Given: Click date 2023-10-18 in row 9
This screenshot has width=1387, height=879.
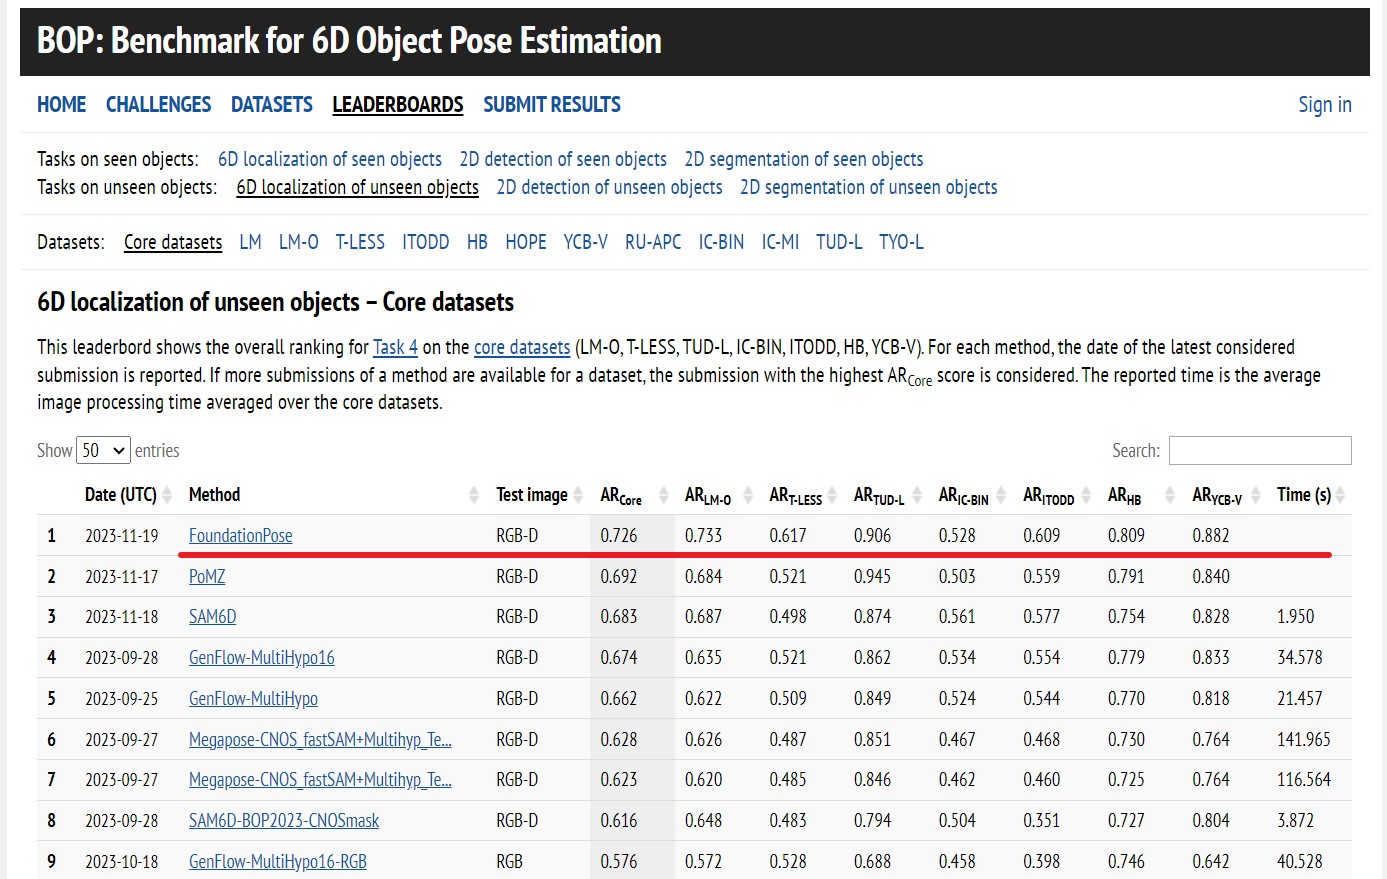Looking at the screenshot, I should pyautogui.click(x=121, y=861).
